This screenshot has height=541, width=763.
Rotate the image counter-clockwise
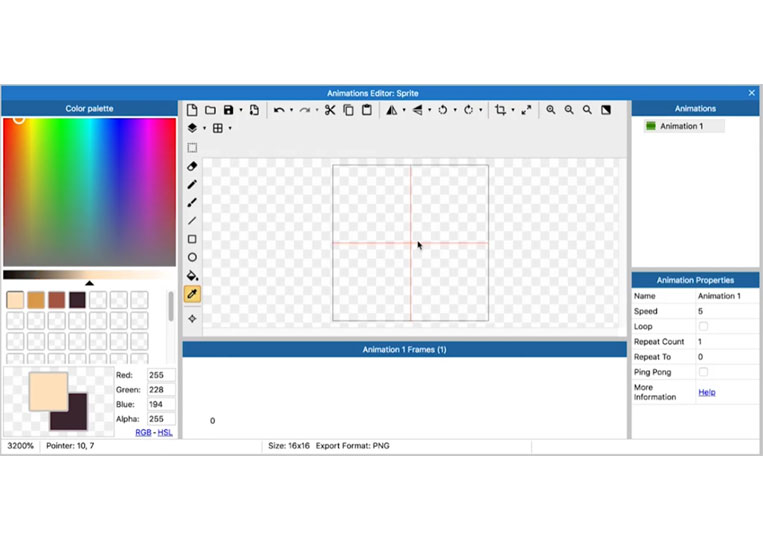pyautogui.click(x=443, y=110)
